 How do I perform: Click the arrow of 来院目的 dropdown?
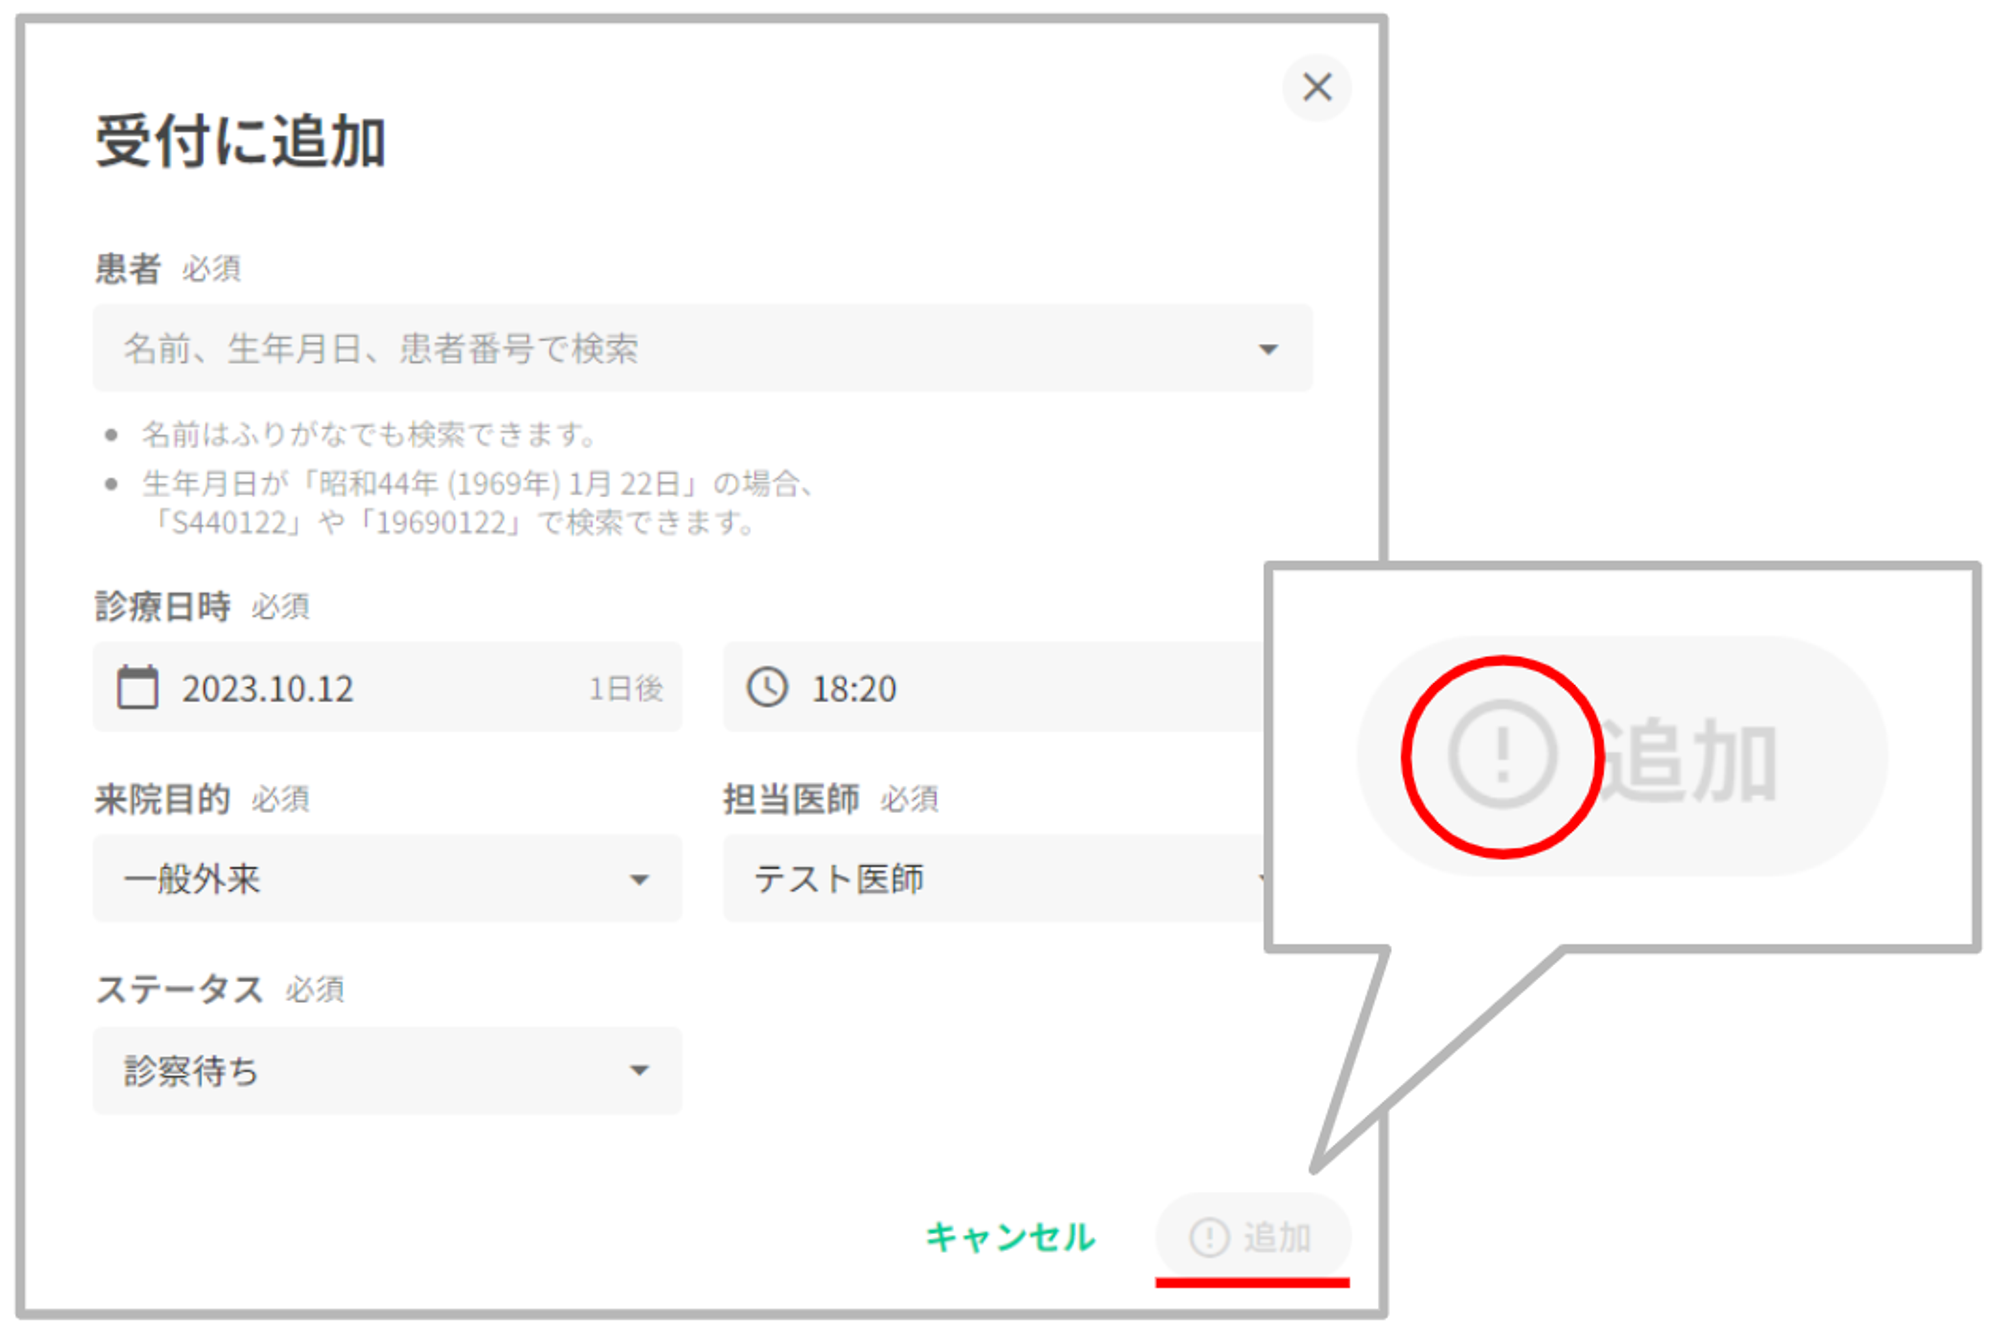point(639,880)
